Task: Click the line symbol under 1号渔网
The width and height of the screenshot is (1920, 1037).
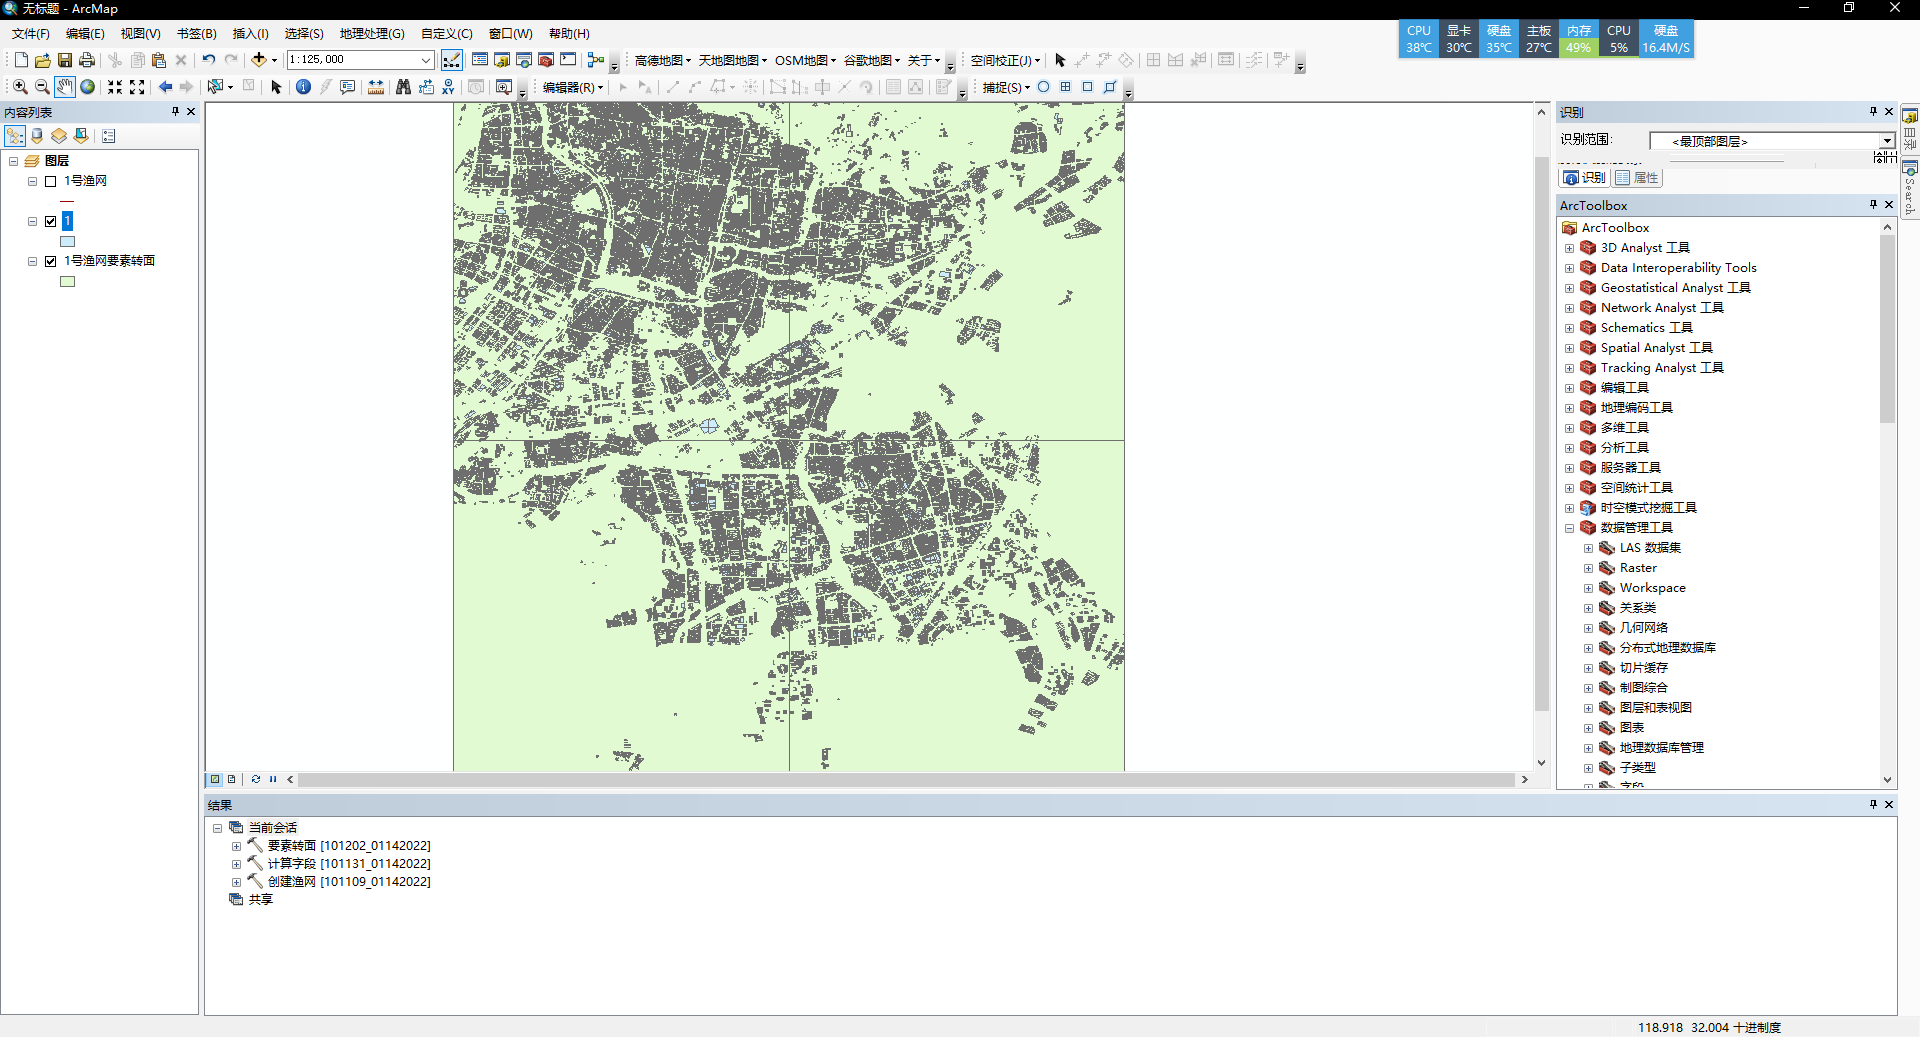Action: 67,201
